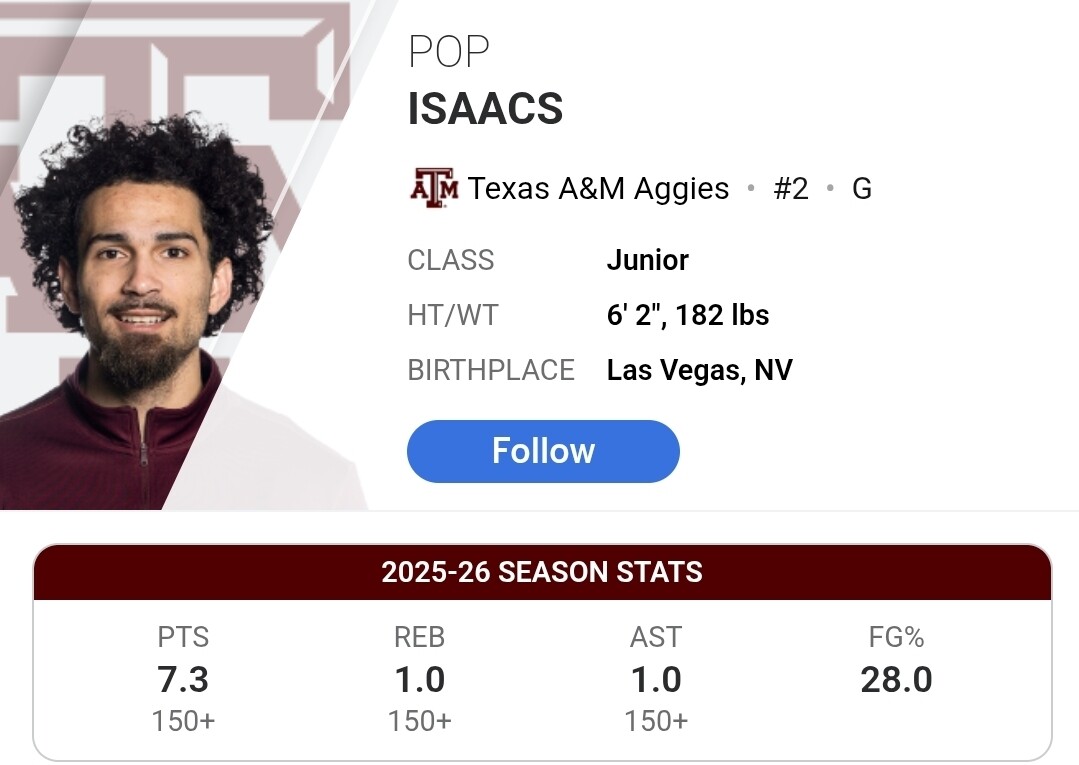The width and height of the screenshot is (1079, 765).
Task: Click the 150+ rank under AST
Action: point(656,721)
